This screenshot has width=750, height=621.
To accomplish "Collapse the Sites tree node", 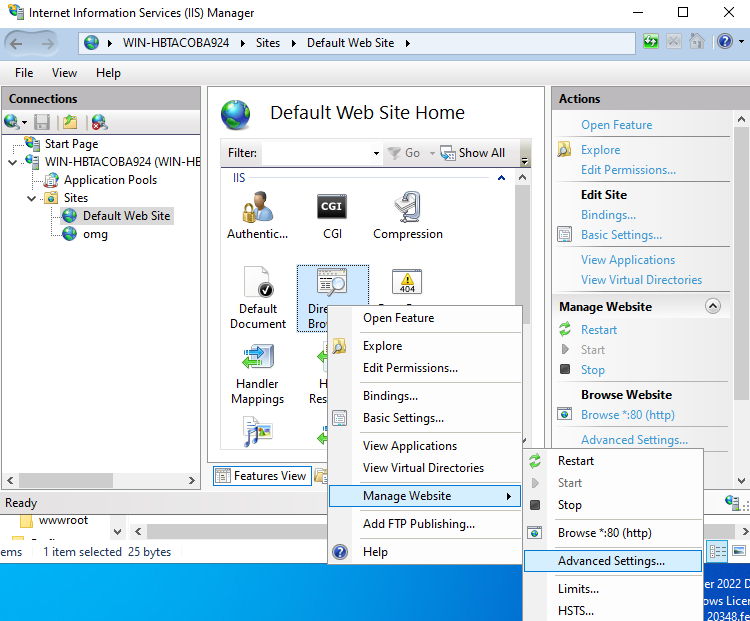I will tap(32, 198).
